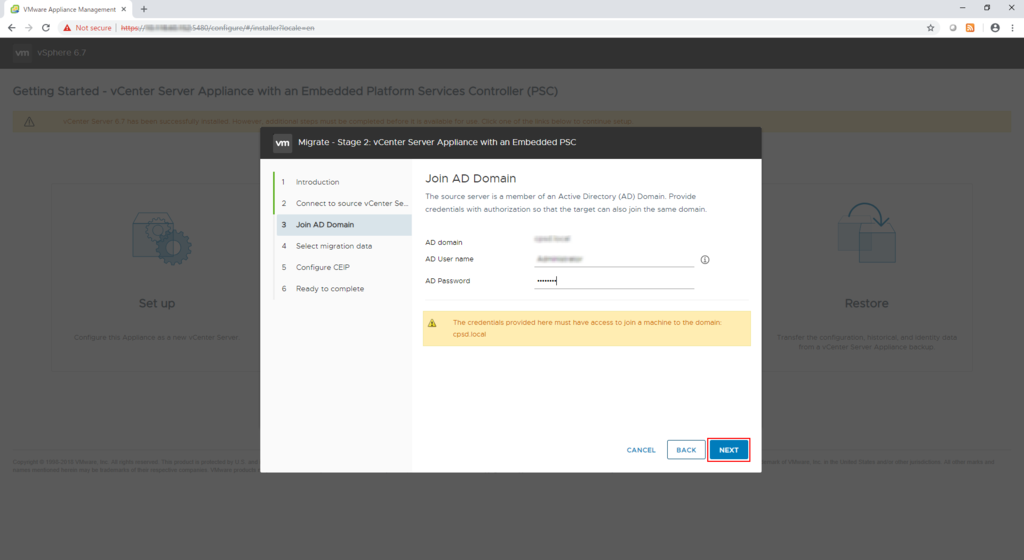Open the Chrome three-dot menu
1024x560 pixels.
(1012, 27)
